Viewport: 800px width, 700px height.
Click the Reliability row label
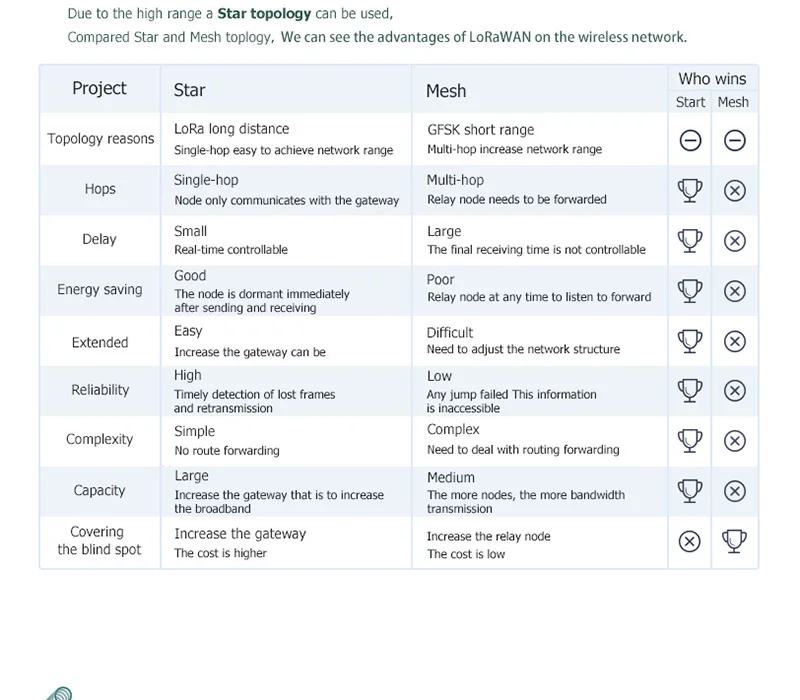[x=100, y=390]
